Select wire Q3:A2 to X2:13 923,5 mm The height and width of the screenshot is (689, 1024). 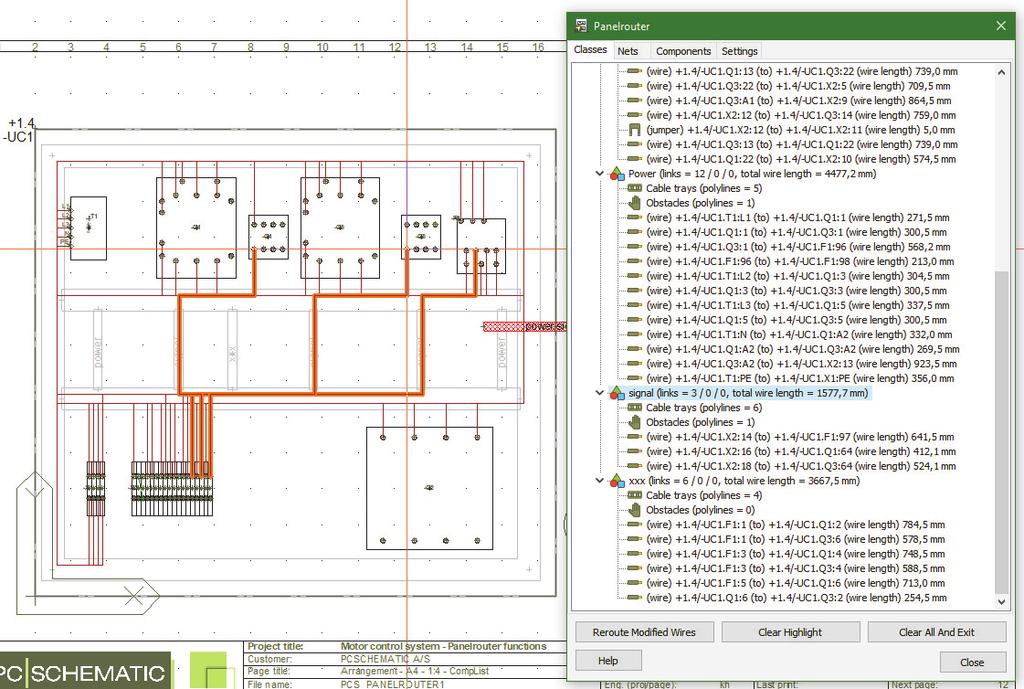[801, 364]
